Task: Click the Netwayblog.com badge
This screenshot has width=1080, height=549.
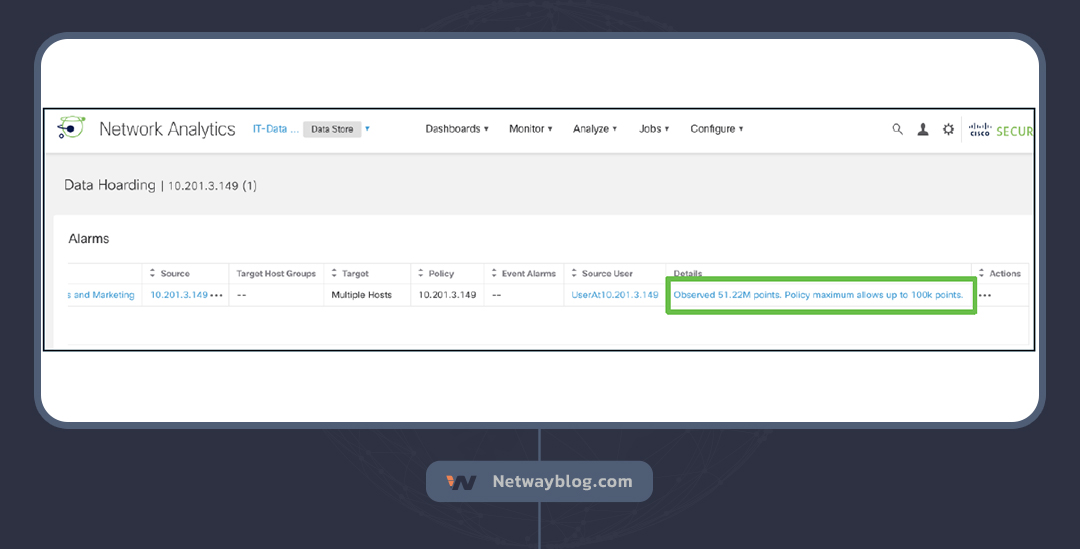Action: click(539, 481)
